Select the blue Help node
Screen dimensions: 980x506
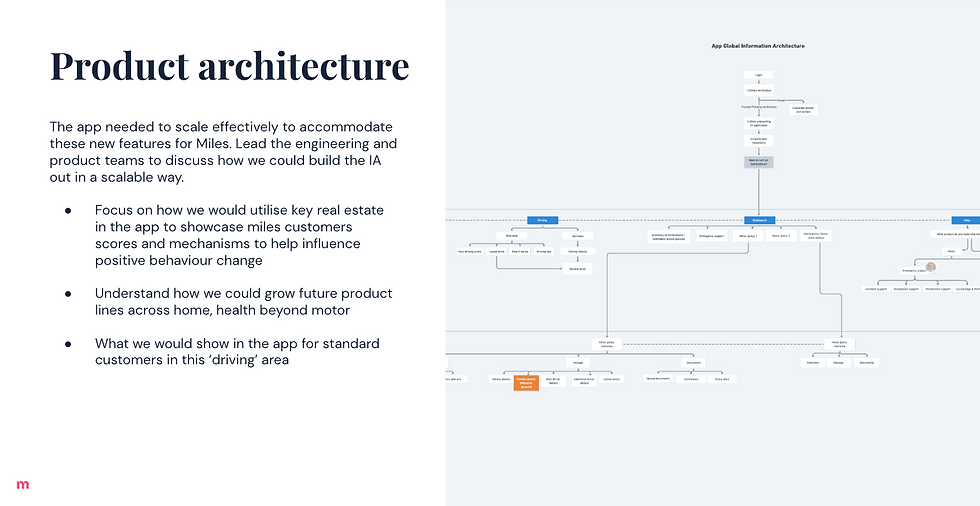click(x=966, y=220)
